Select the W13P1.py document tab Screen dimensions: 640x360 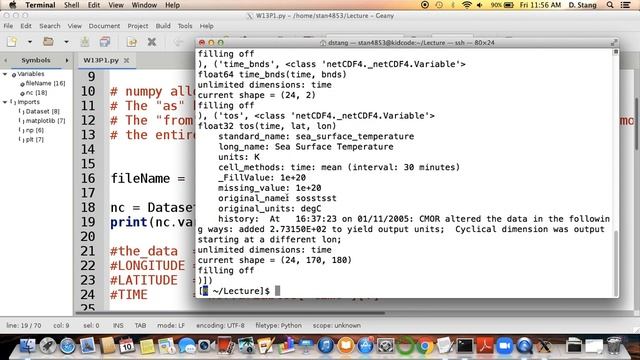101,60
